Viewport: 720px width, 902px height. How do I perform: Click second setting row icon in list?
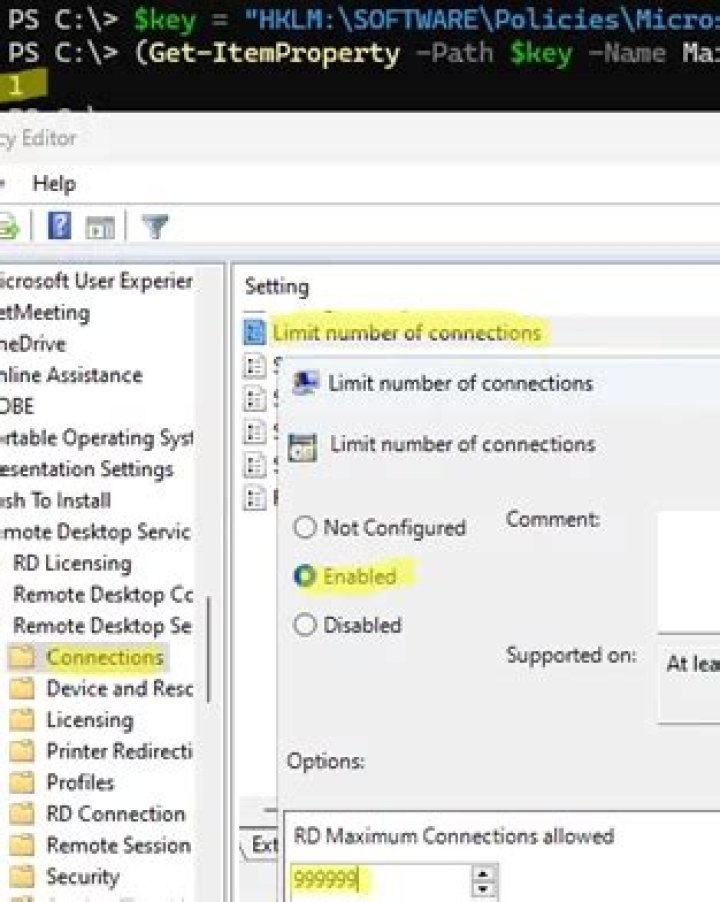[254, 366]
